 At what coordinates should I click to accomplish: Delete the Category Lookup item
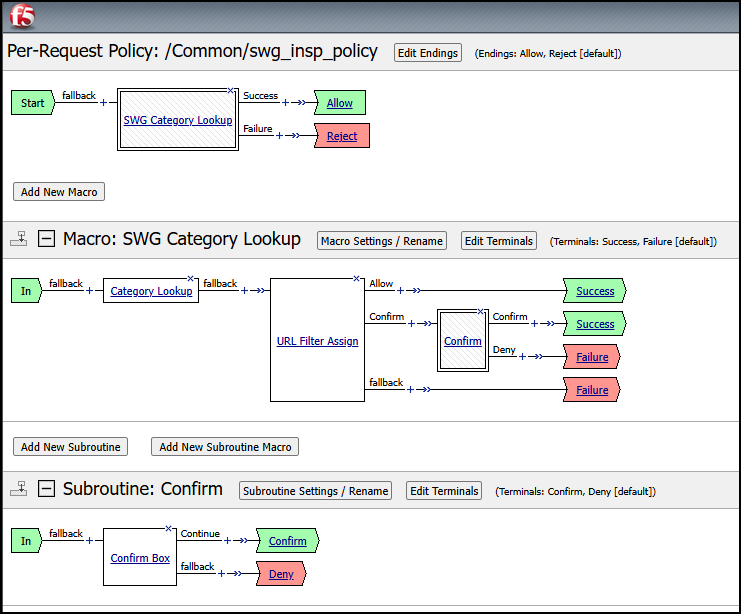[x=190, y=278]
